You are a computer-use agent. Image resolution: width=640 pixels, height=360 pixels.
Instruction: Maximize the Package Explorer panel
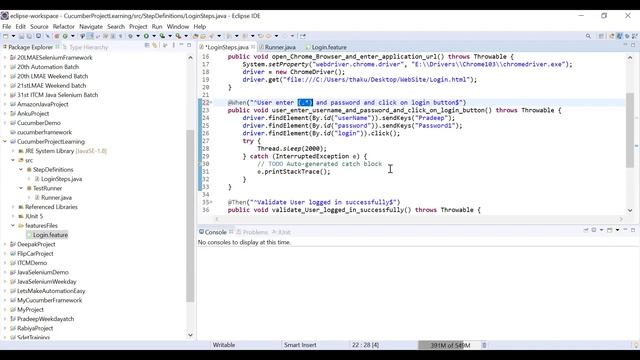coord(189,45)
